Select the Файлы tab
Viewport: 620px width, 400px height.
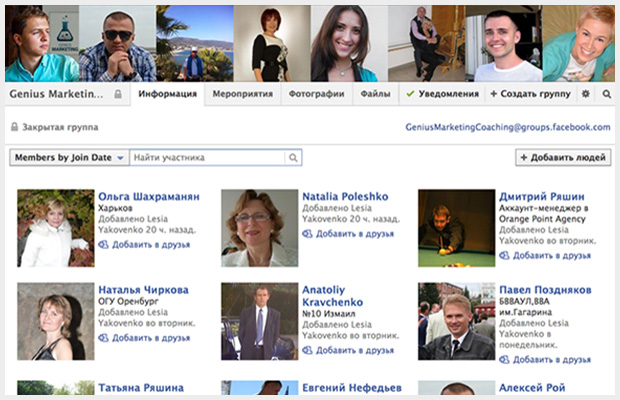(375, 94)
